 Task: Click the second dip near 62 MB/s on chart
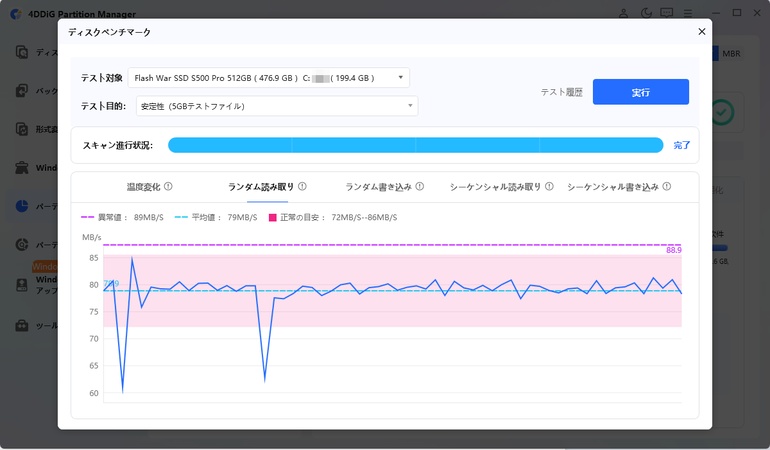point(265,380)
